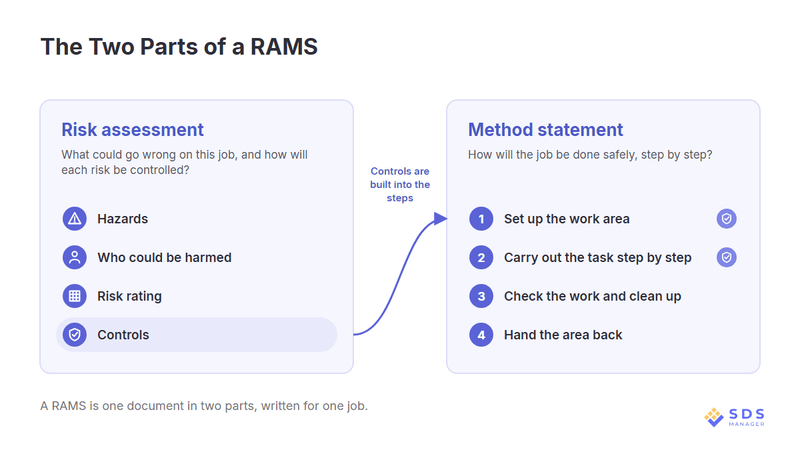
Task: Click the shield badge beside Carry out the task
Action: [727, 258]
